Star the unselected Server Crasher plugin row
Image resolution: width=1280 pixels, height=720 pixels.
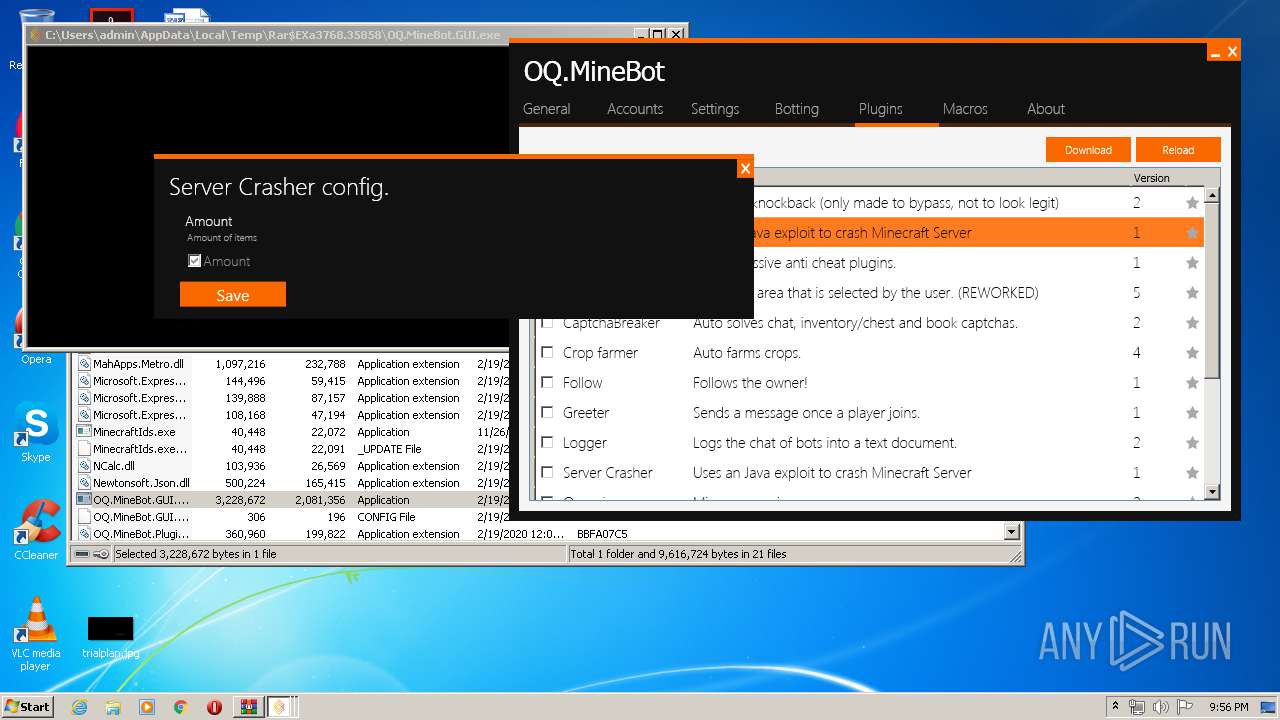(x=1192, y=473)
